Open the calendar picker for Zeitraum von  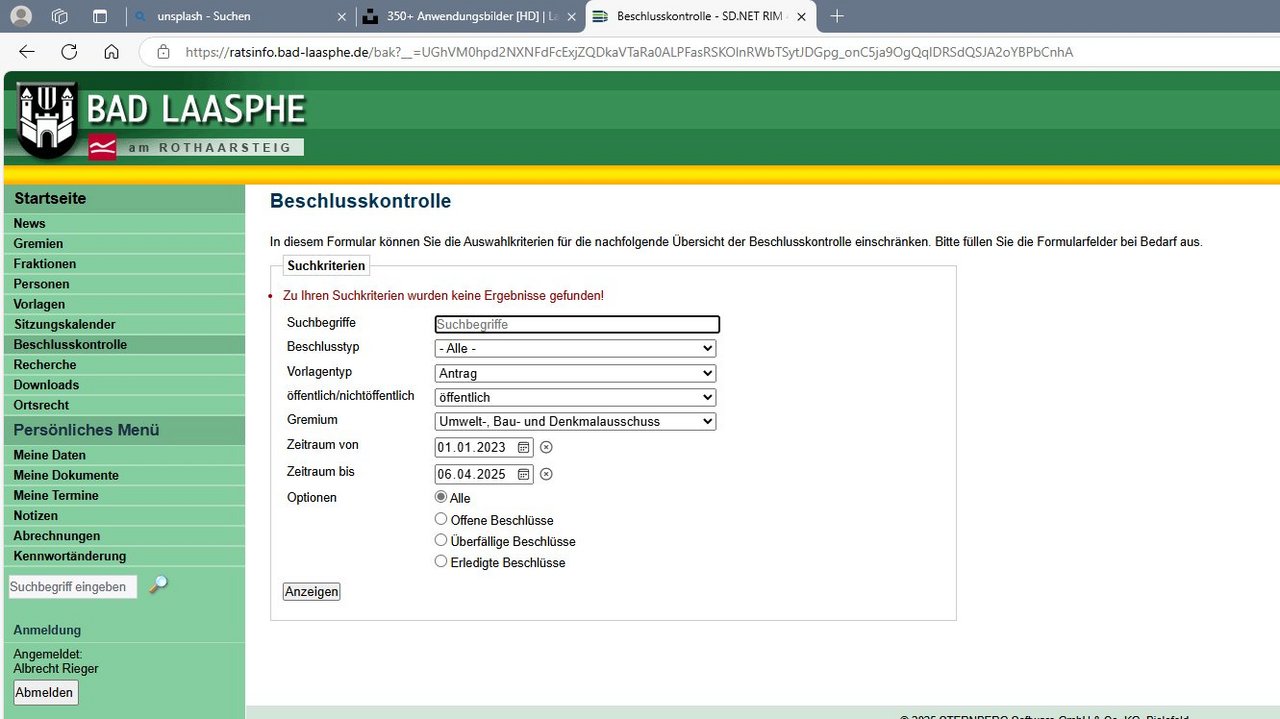[x=524, y=447]
